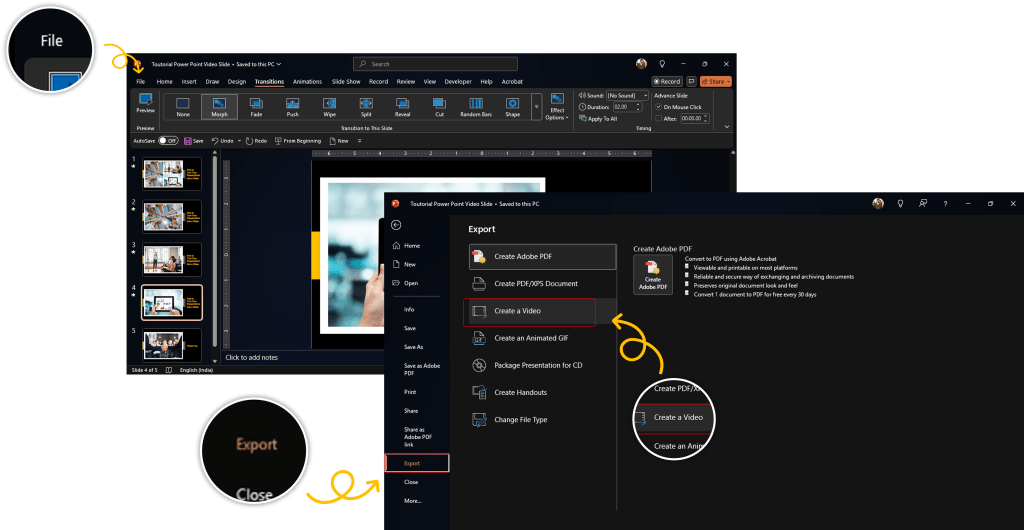This screenshot has height=530, width=1024.
Task: Click the Apply To All button
Action: click(x=600, y=118)
